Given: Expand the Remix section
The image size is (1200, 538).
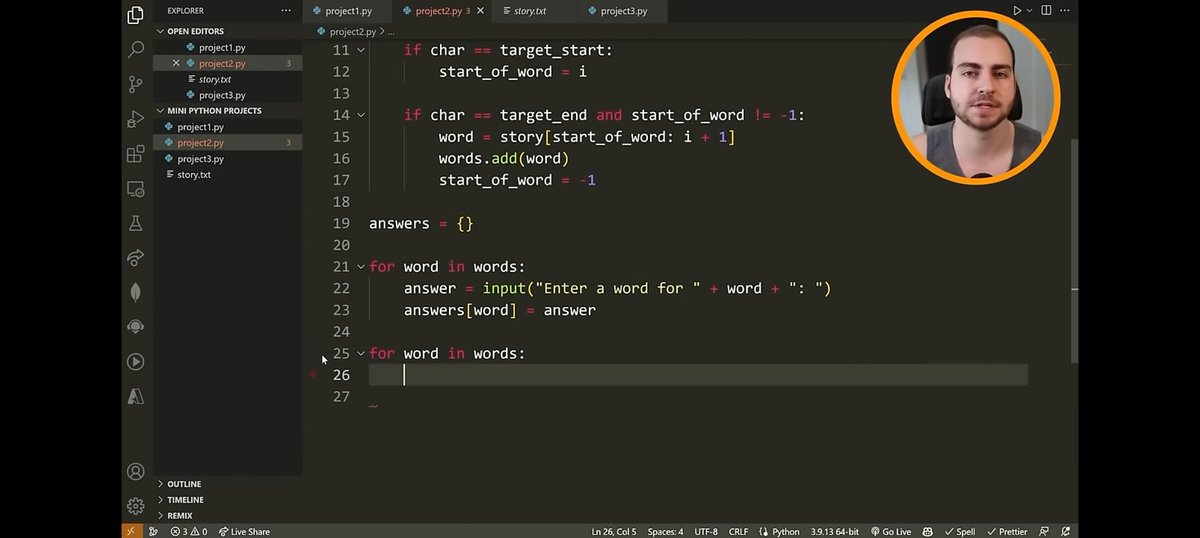Looking at the screenshot, I should (228, 516).
